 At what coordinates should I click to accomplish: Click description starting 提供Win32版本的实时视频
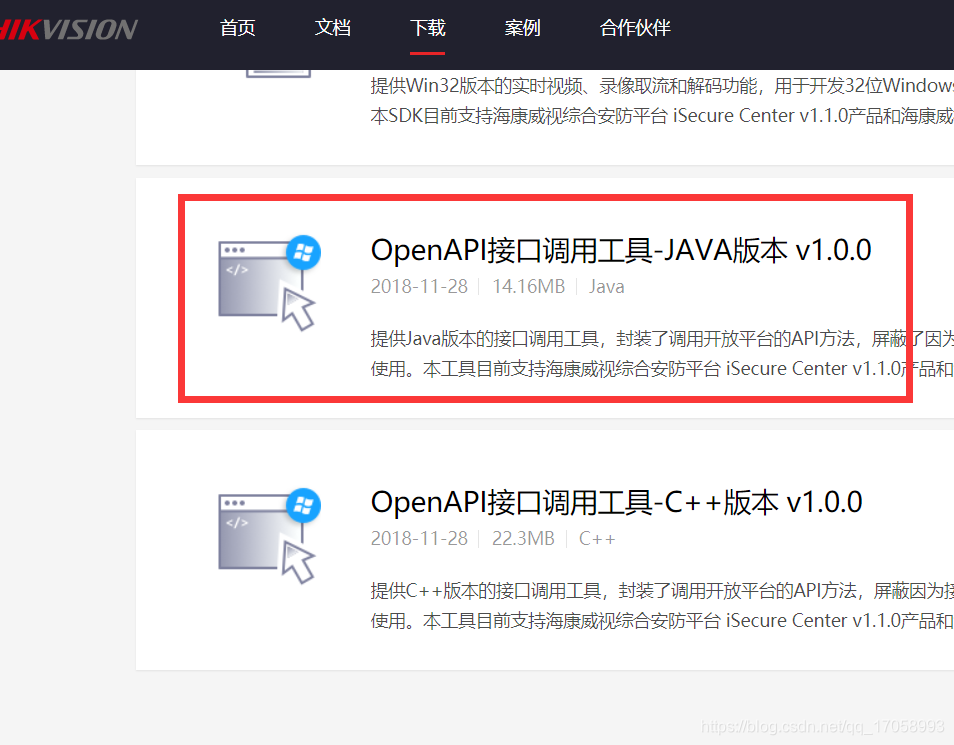pos(662,86)
